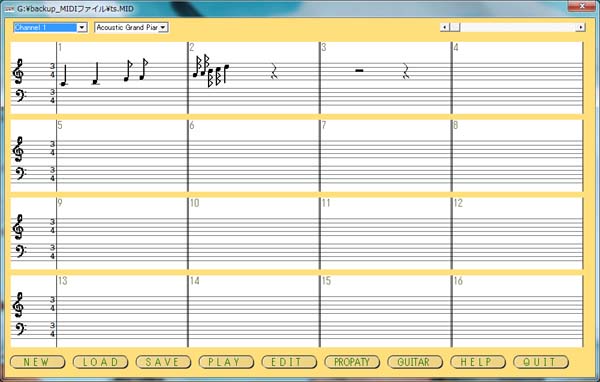Click the scrollbar right arrow

(x=581, y=27)
